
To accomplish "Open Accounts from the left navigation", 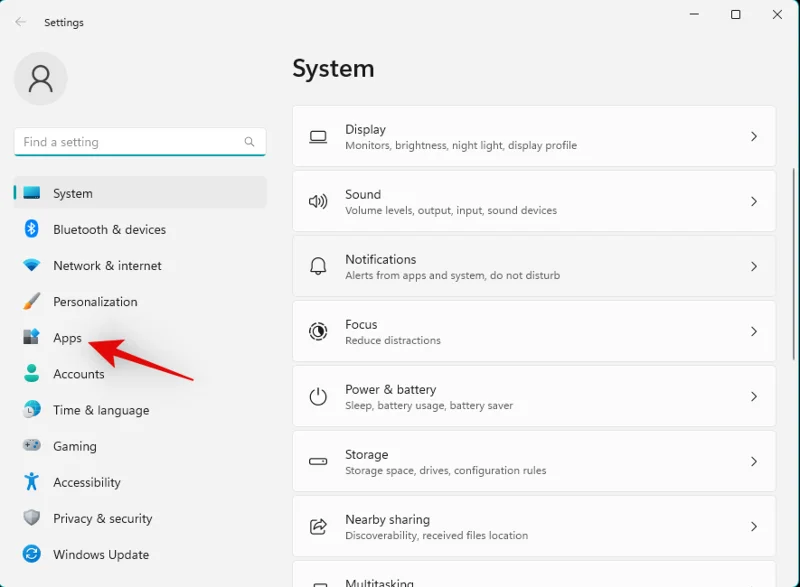I will coord(78,373).
